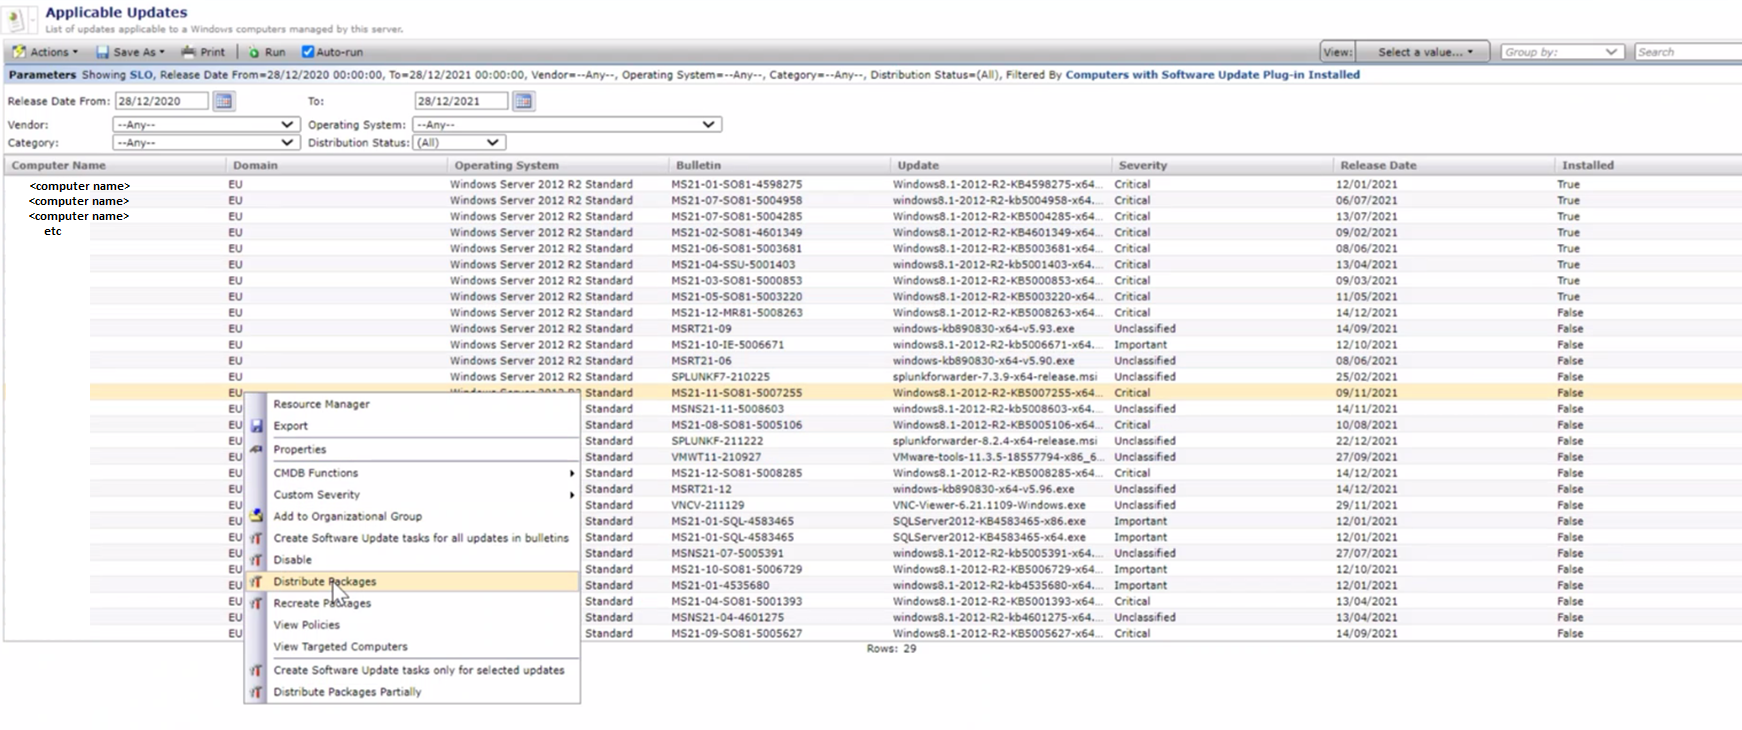This screenshot has height=730, width=1742.
Task: Click the Export icon in context menu
Action: (257, 426)
